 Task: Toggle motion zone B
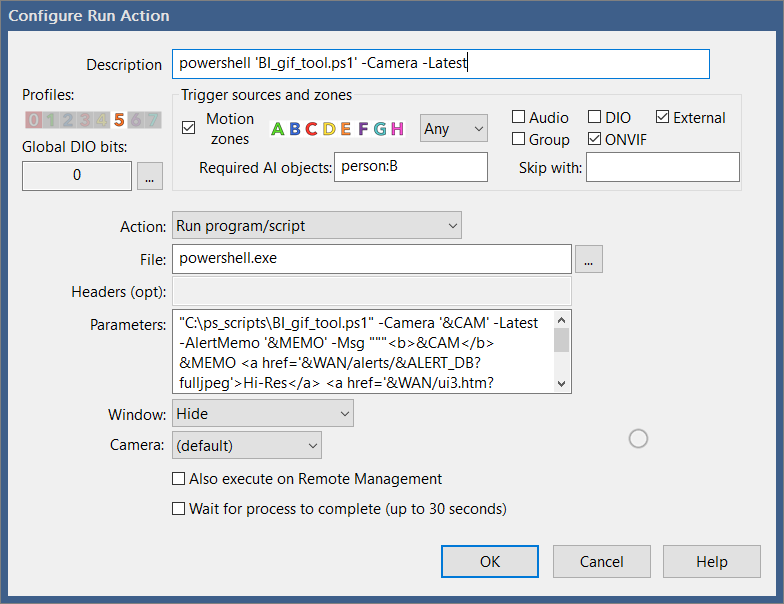click(295, 129)
